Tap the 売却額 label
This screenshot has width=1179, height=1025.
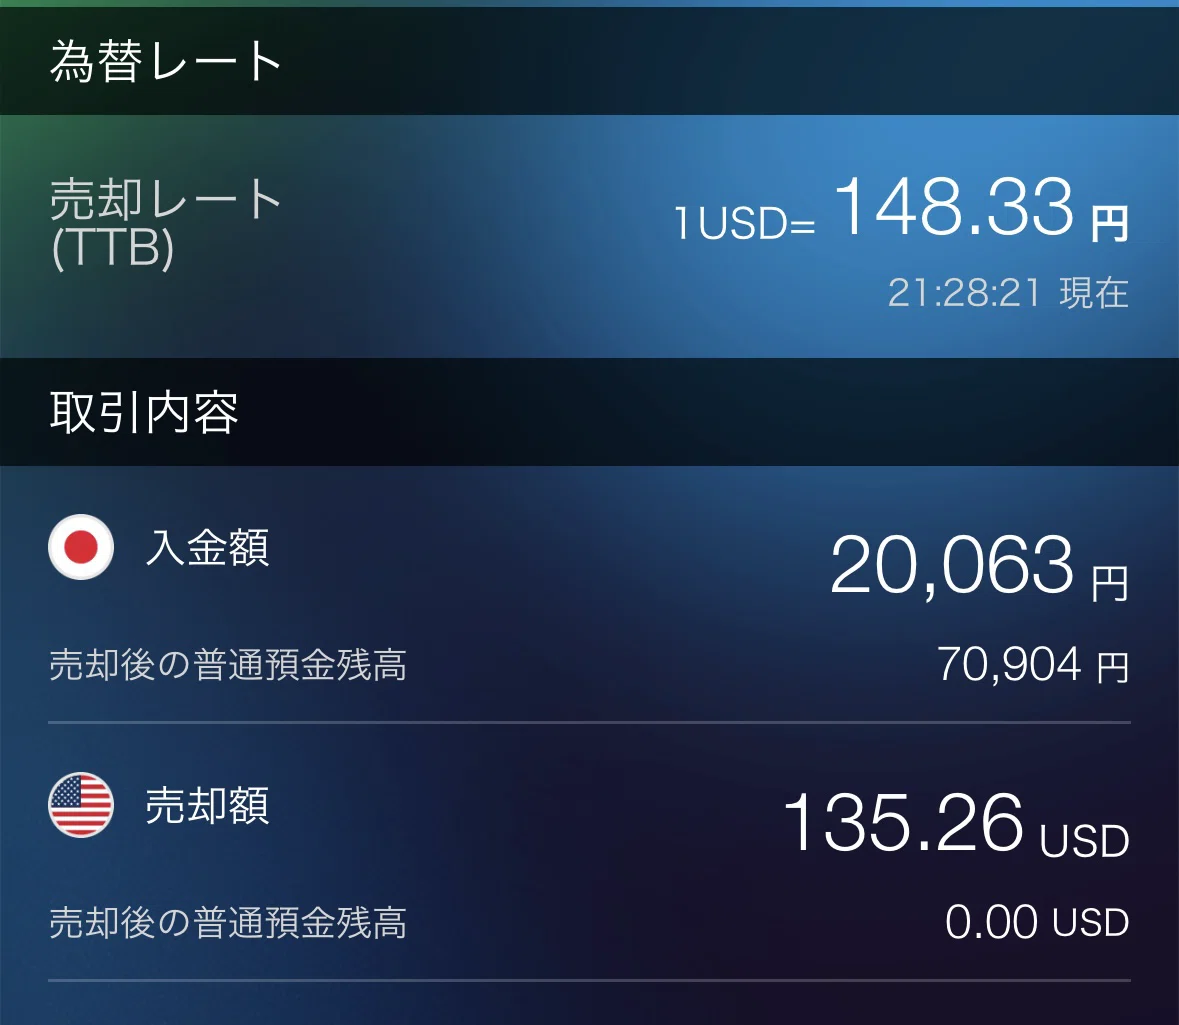click(207, 805)
